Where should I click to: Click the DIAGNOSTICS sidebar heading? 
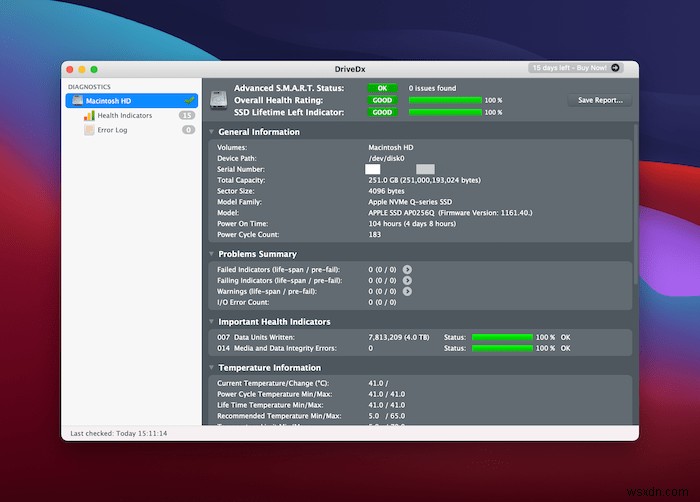[89, 87]
